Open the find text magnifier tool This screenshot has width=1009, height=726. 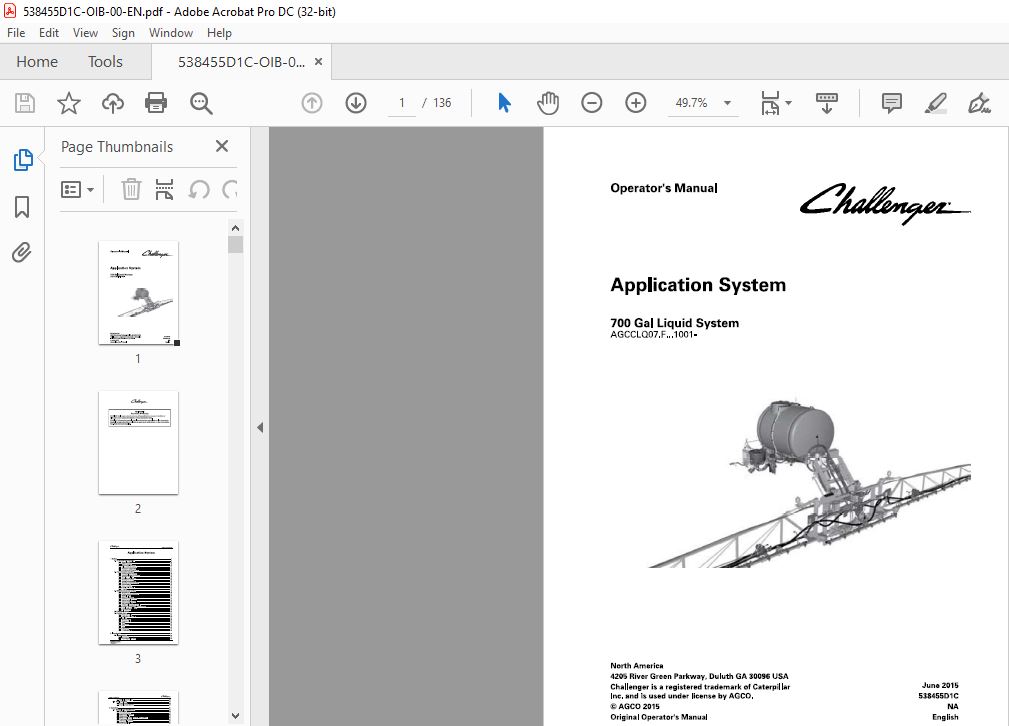coord(201,103)
